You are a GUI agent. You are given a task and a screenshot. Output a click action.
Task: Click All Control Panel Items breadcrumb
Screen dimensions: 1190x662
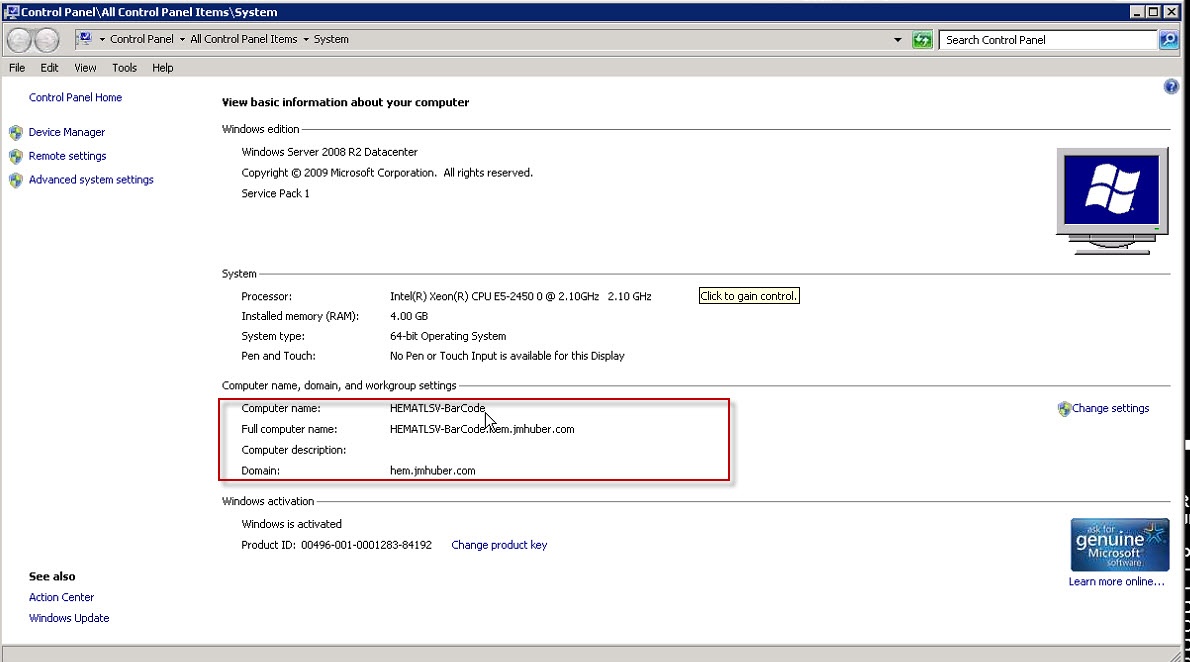pyautogui.click(x=244, y=39)
